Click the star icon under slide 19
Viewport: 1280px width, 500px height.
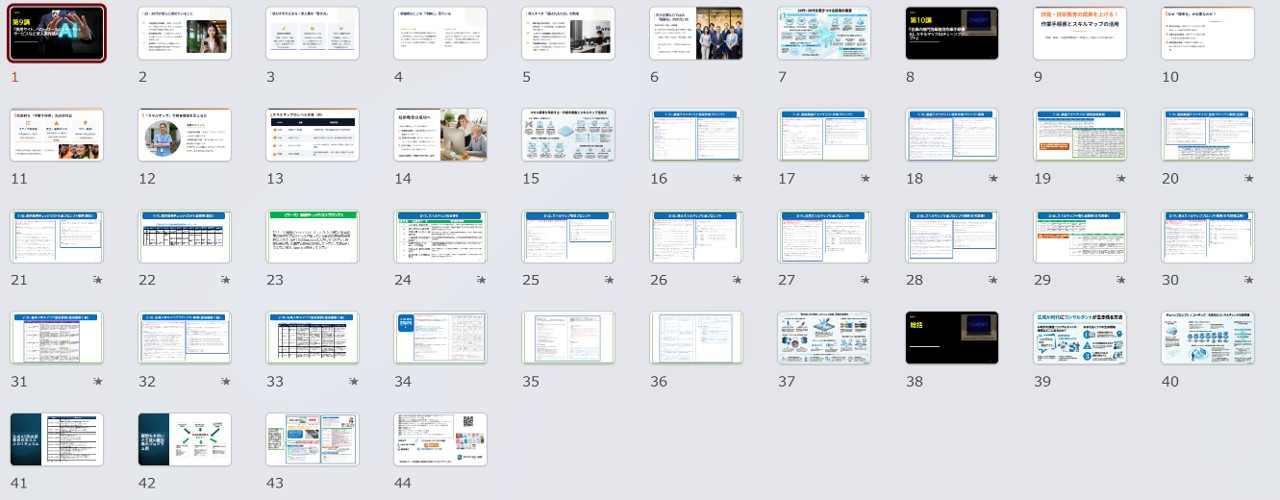point(1122,178)
